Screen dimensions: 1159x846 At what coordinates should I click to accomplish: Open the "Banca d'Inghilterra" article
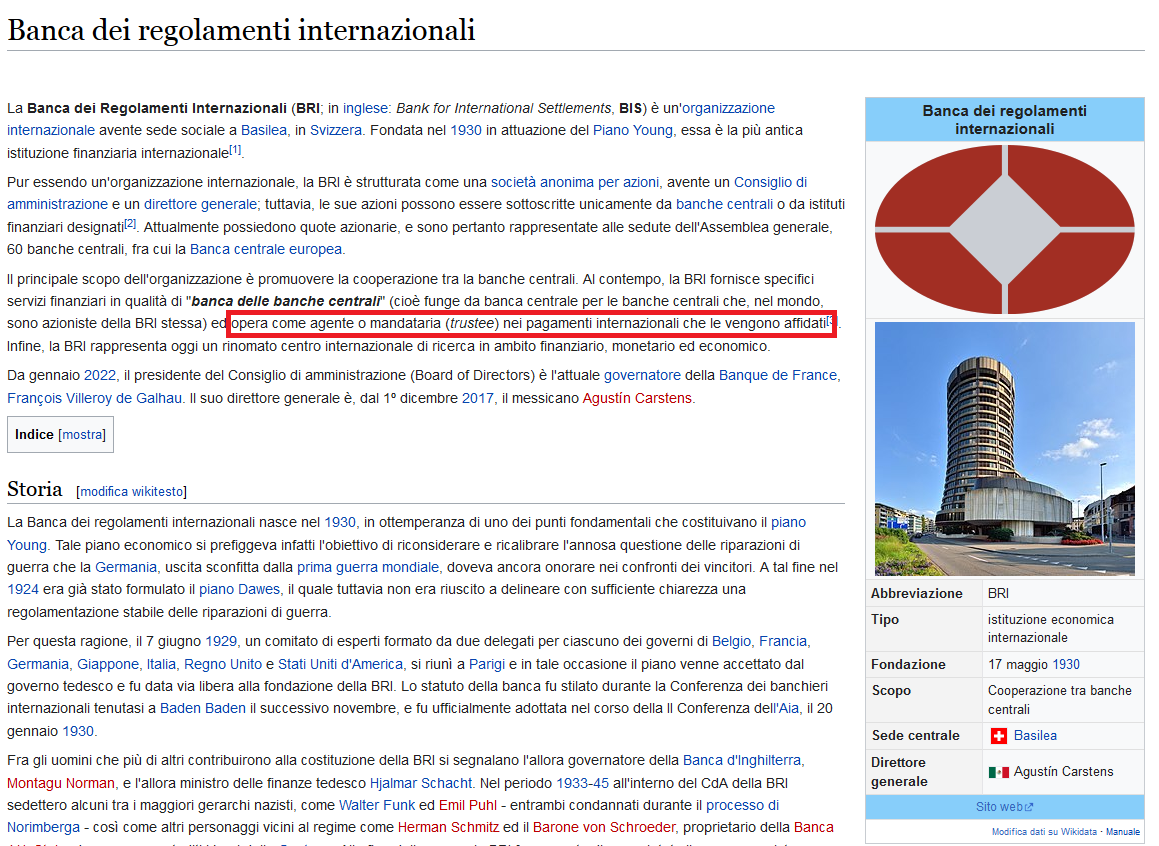742,760
